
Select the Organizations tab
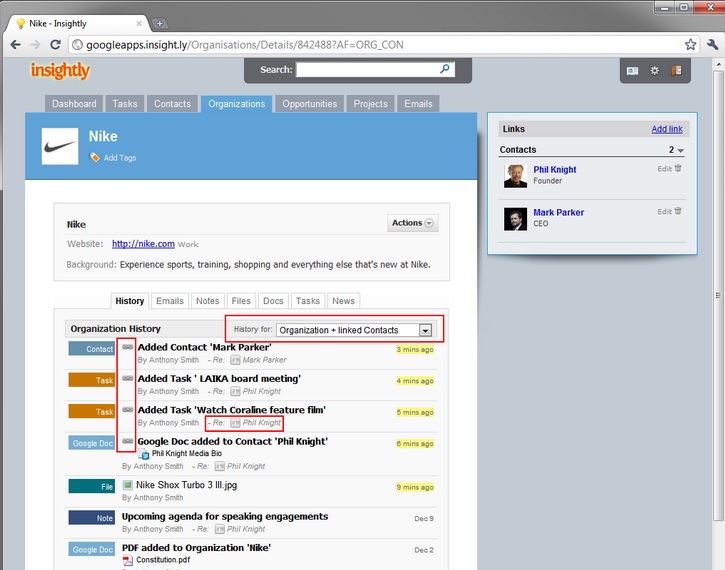(x=236, y=104)
